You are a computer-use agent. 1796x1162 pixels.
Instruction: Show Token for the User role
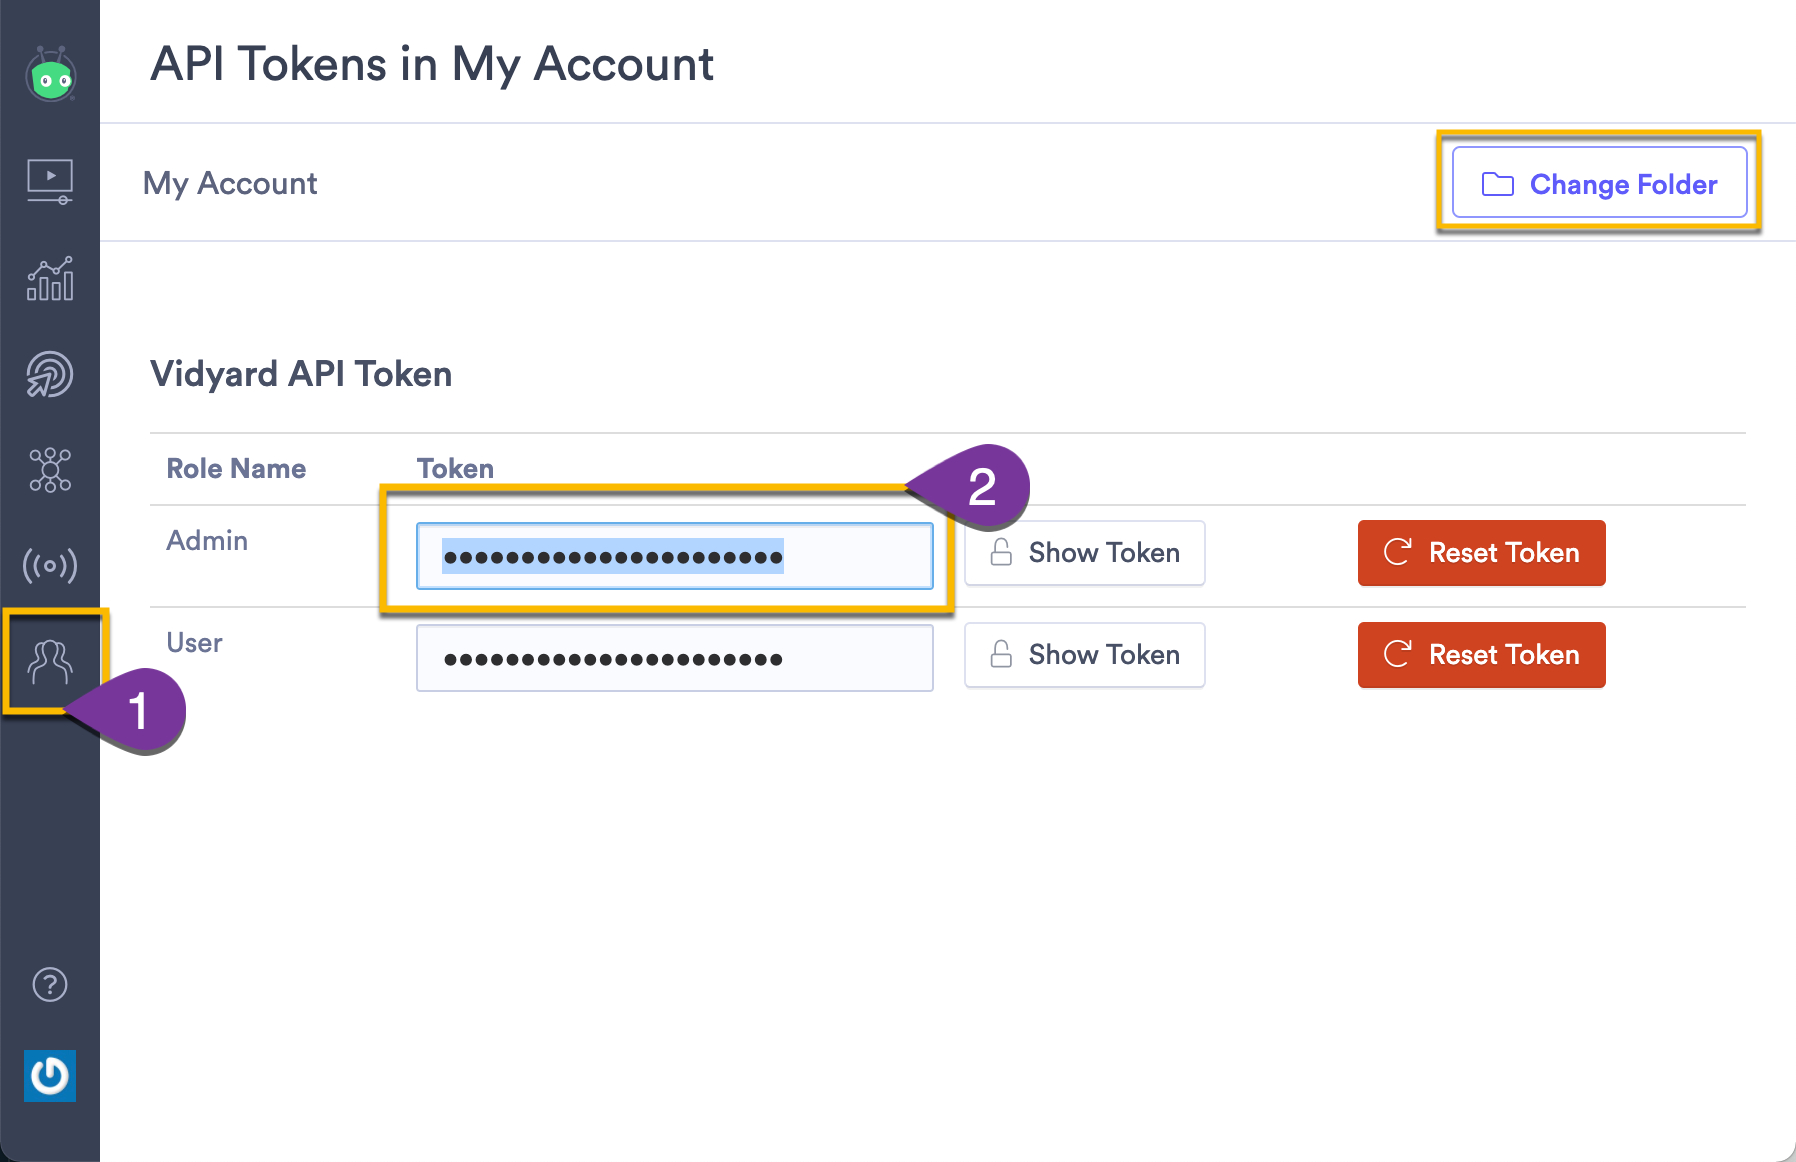[1084, 655]
